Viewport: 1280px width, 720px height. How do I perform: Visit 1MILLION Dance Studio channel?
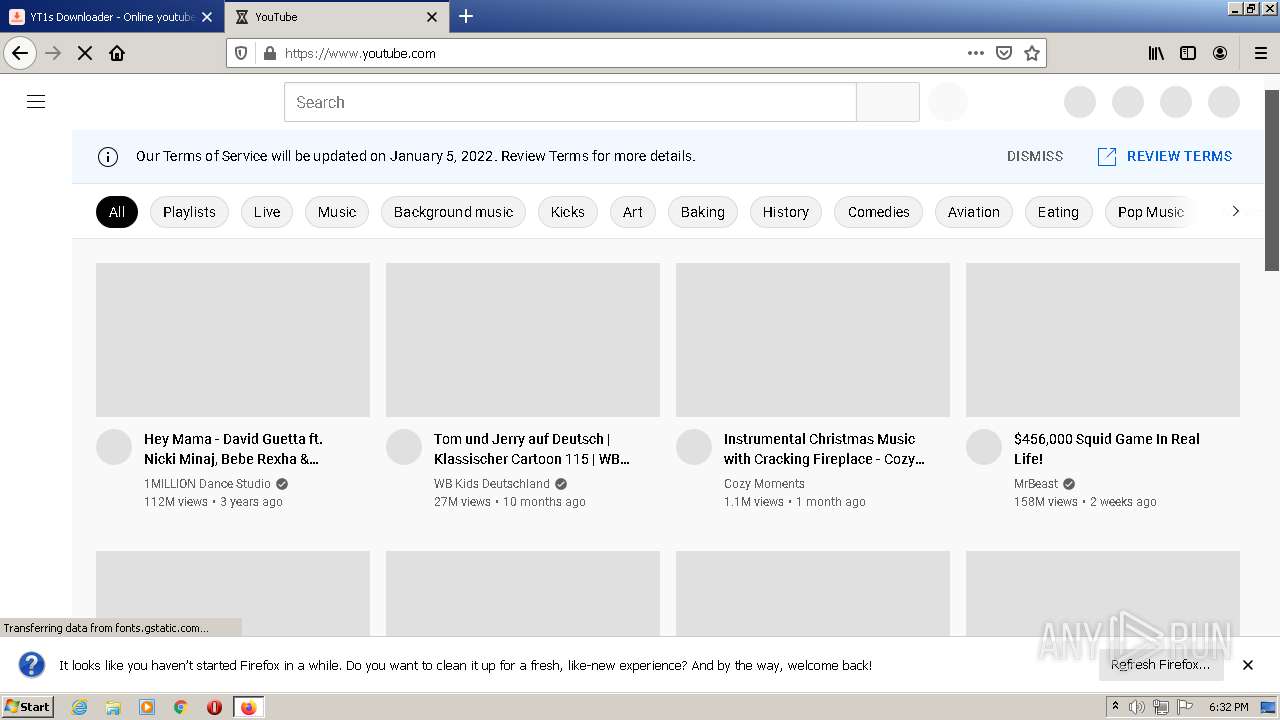pyautogui.click(x=207, y=484)
